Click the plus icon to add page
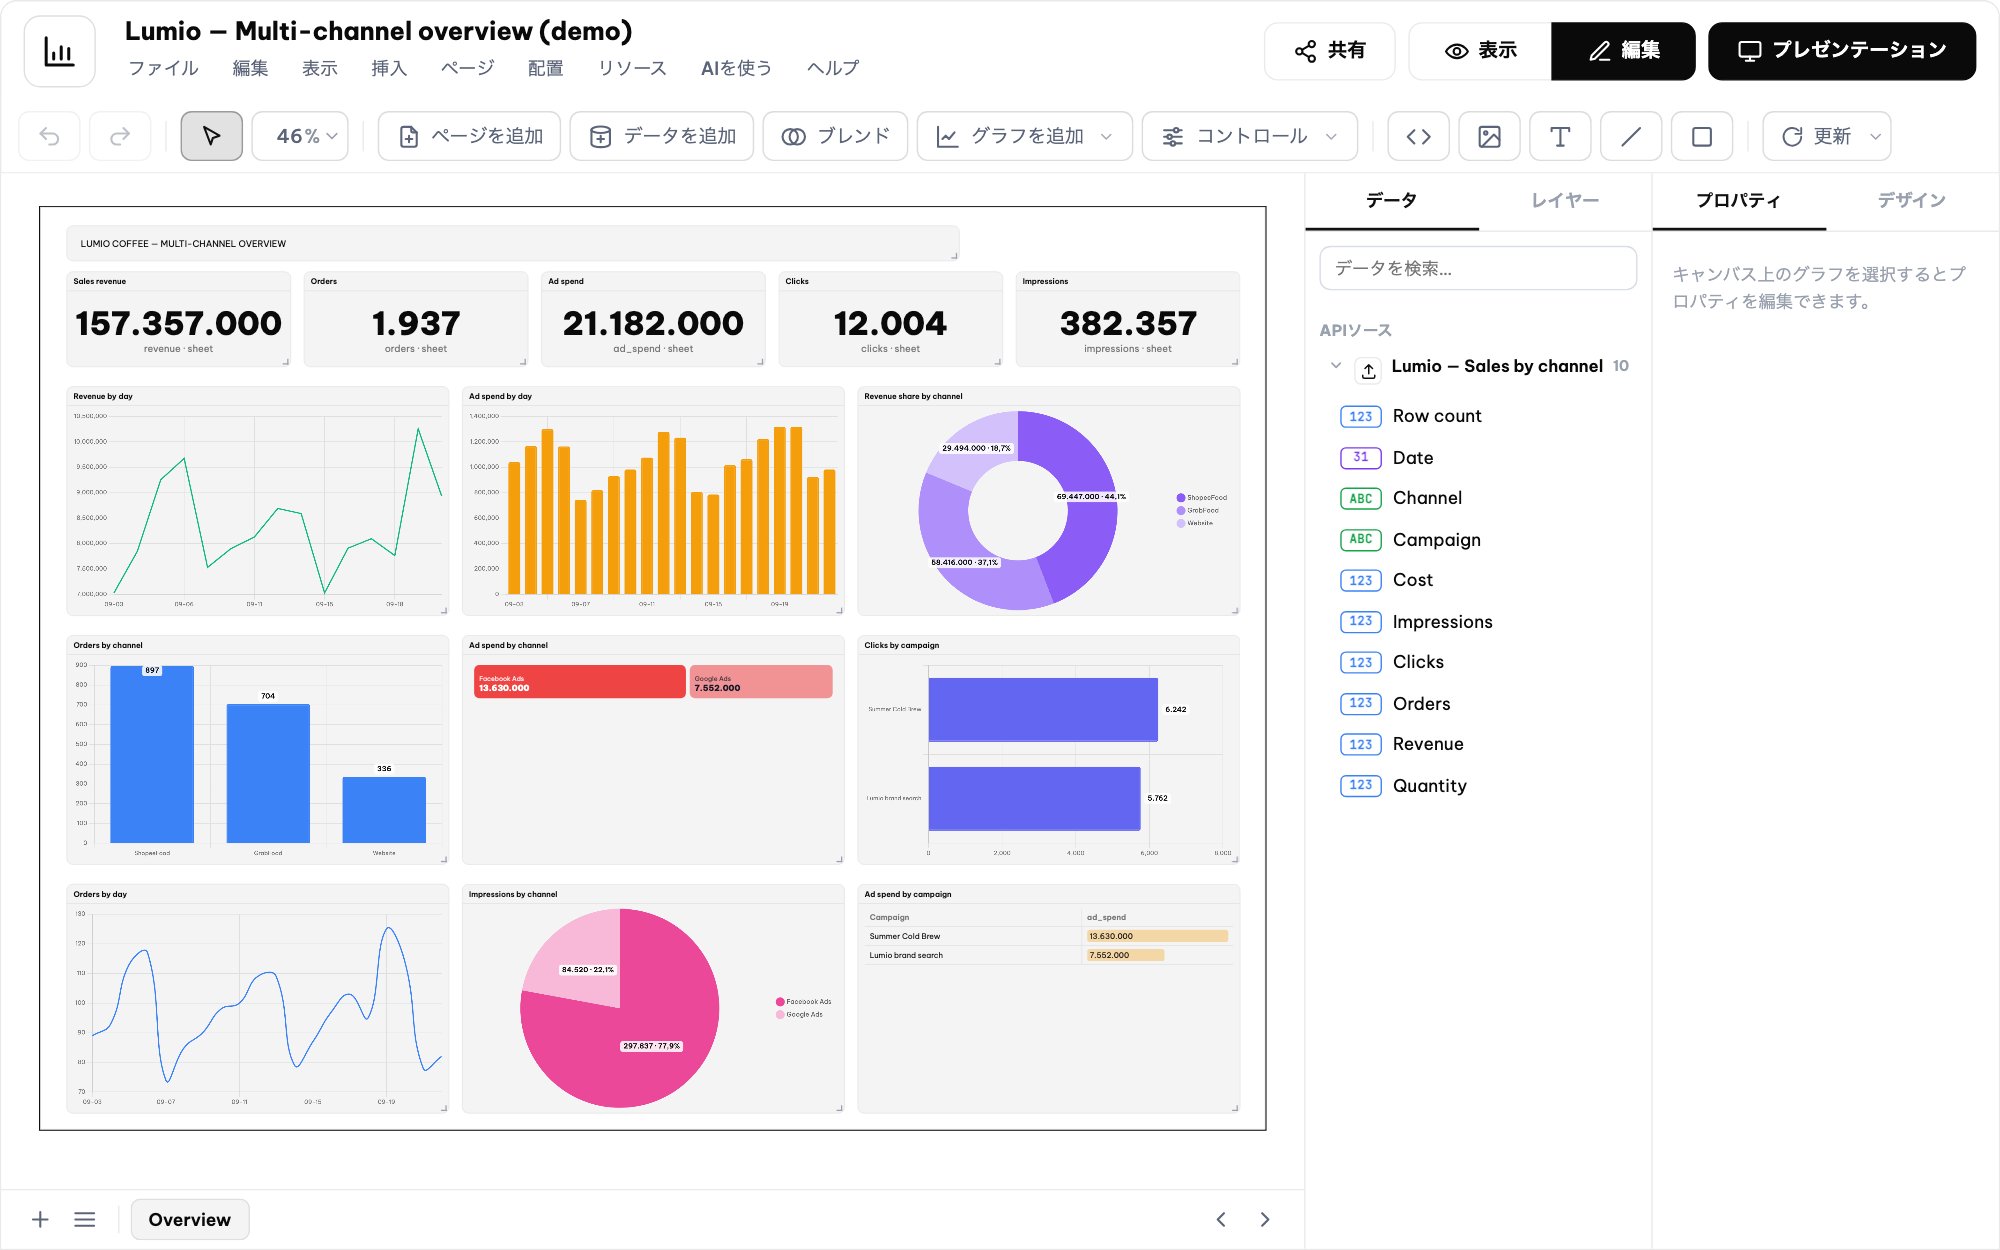Image resolution: width=2000 pixels, height=1250 pixels. pos(40,1219)
